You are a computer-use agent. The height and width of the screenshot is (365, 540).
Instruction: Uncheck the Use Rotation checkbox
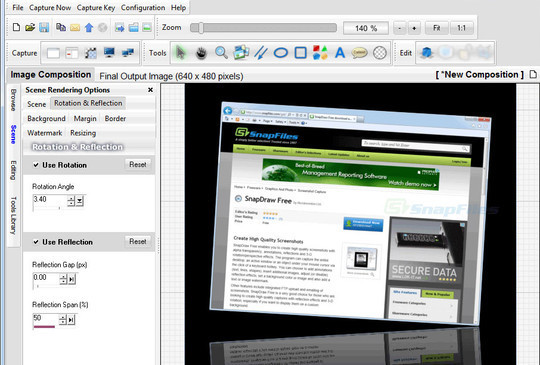[x=36, y=165]
